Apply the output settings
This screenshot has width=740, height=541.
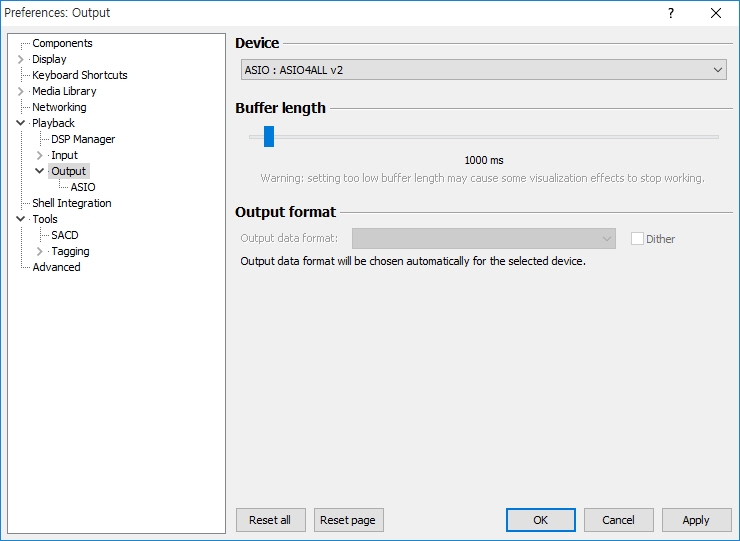[x=696, y=520]
